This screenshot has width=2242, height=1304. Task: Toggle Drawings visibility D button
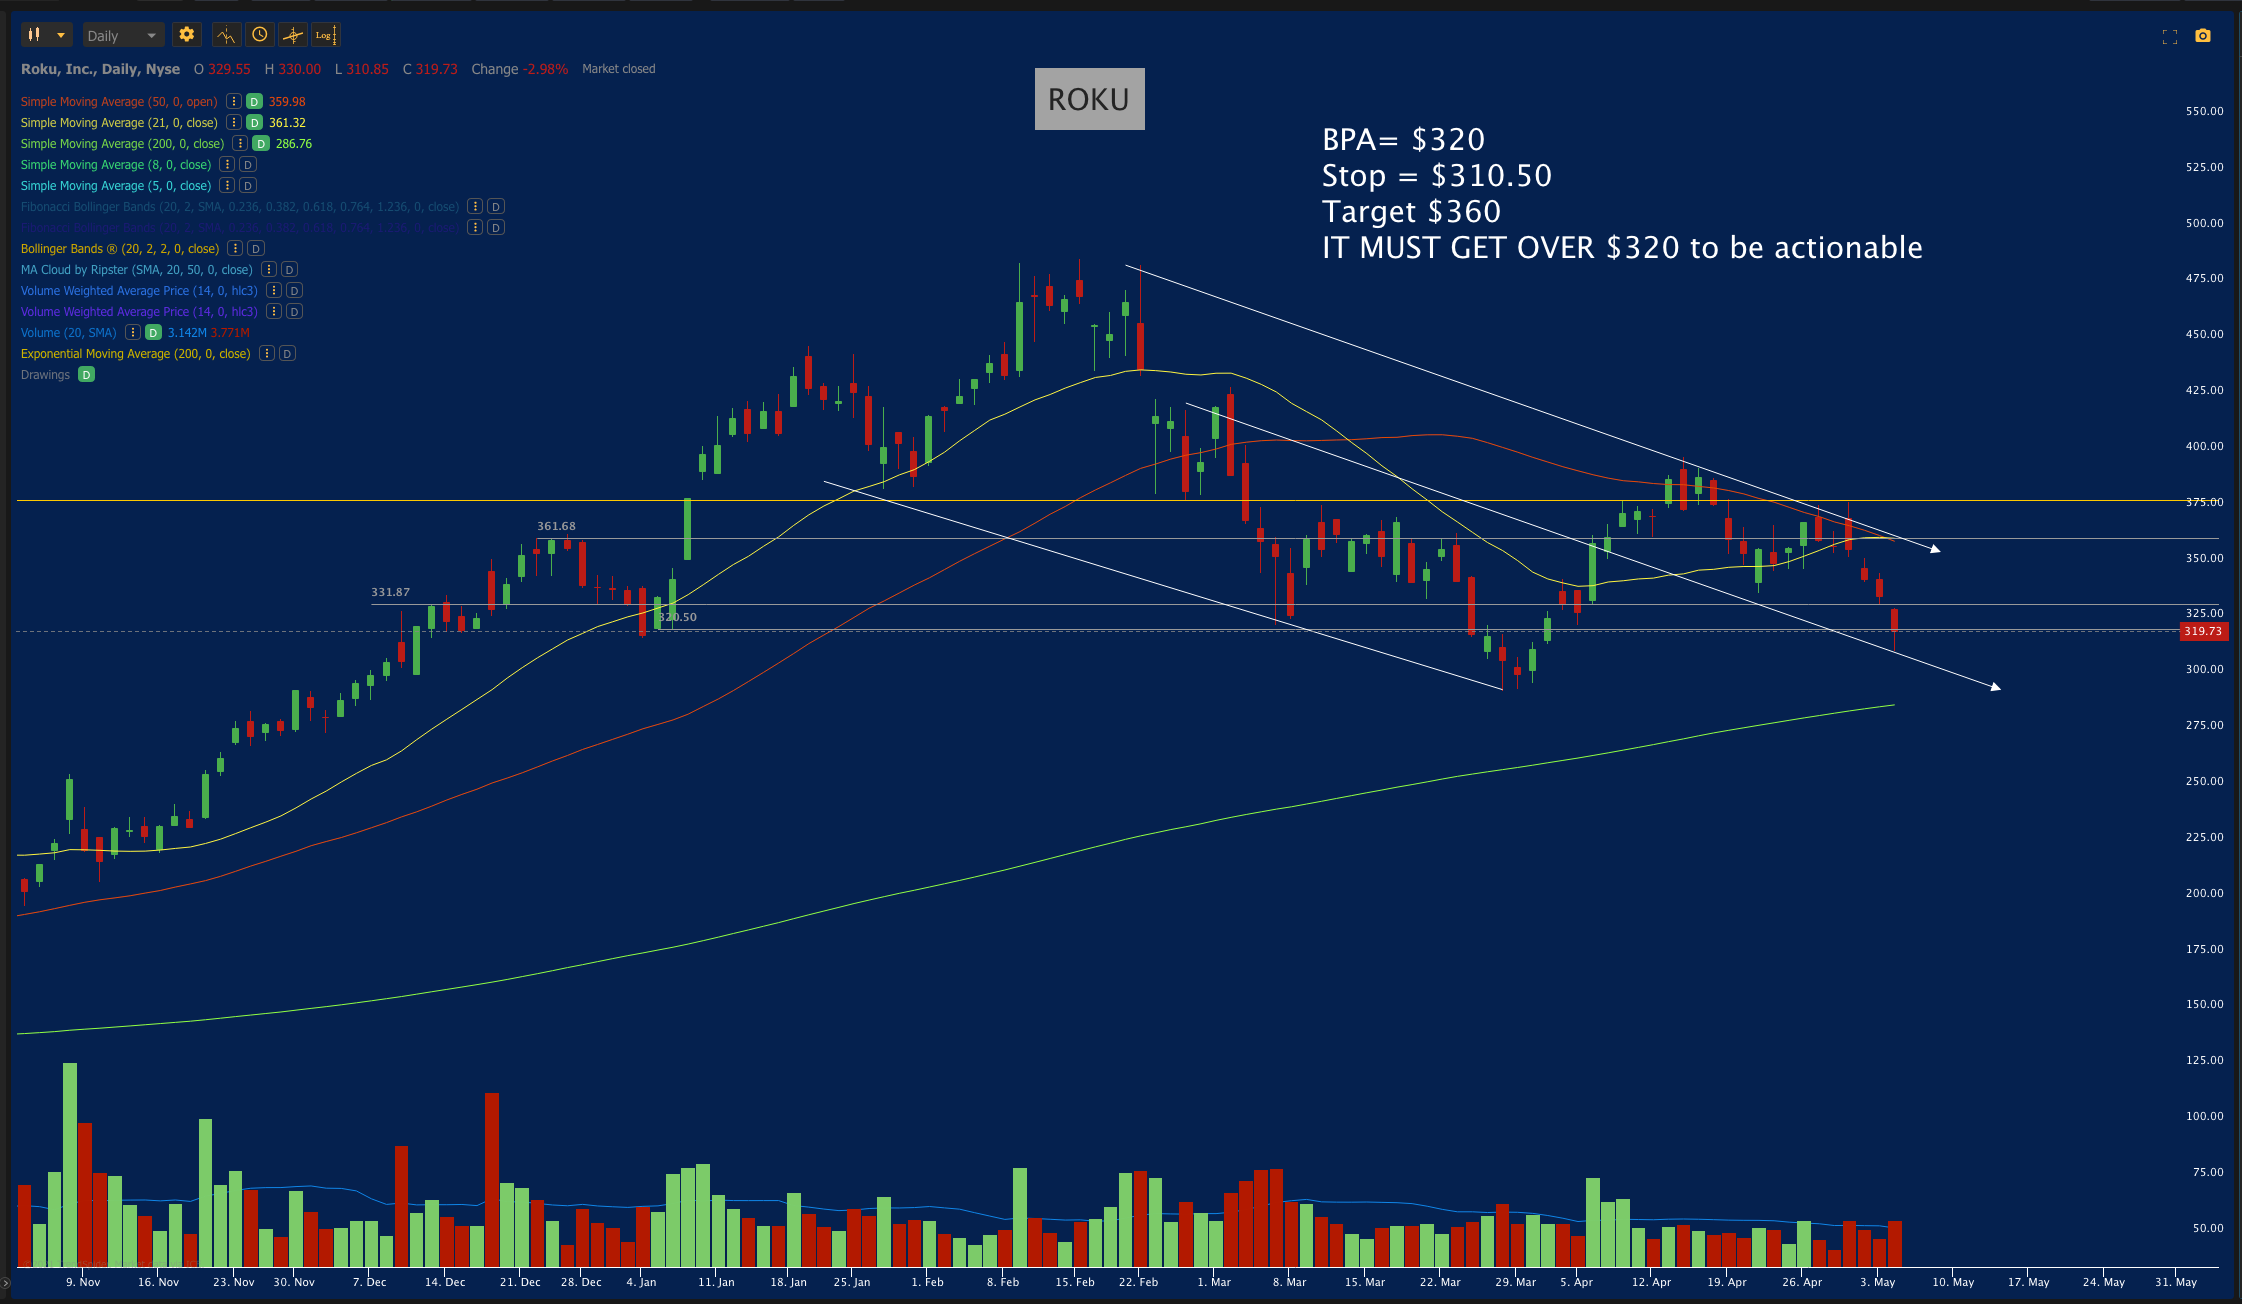87,374
